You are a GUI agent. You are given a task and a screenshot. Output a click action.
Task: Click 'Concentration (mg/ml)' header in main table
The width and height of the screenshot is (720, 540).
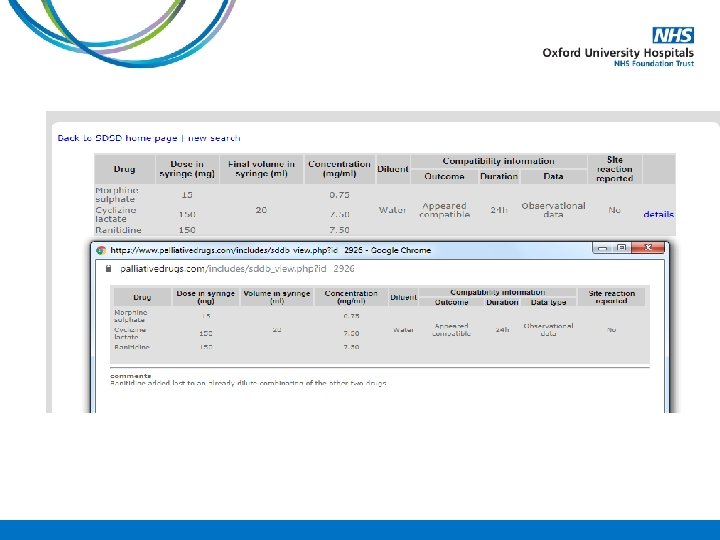tap(339, 169)
